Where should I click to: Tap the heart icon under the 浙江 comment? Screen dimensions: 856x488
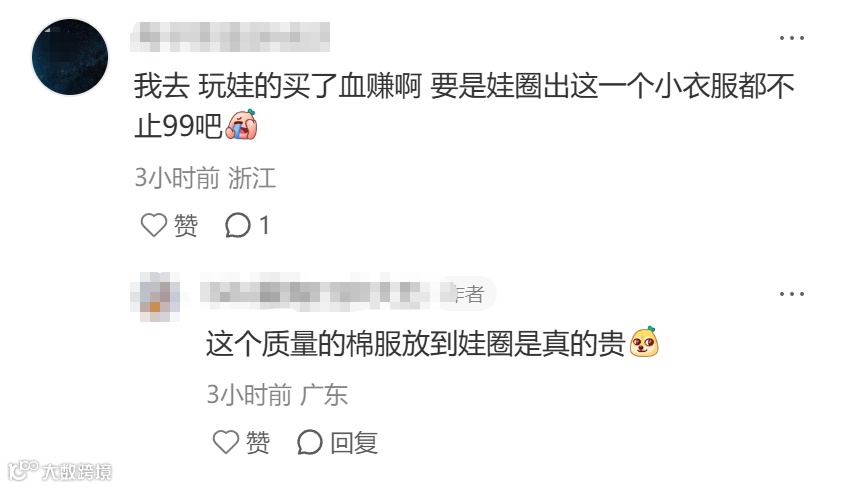(x=153, y=225)
